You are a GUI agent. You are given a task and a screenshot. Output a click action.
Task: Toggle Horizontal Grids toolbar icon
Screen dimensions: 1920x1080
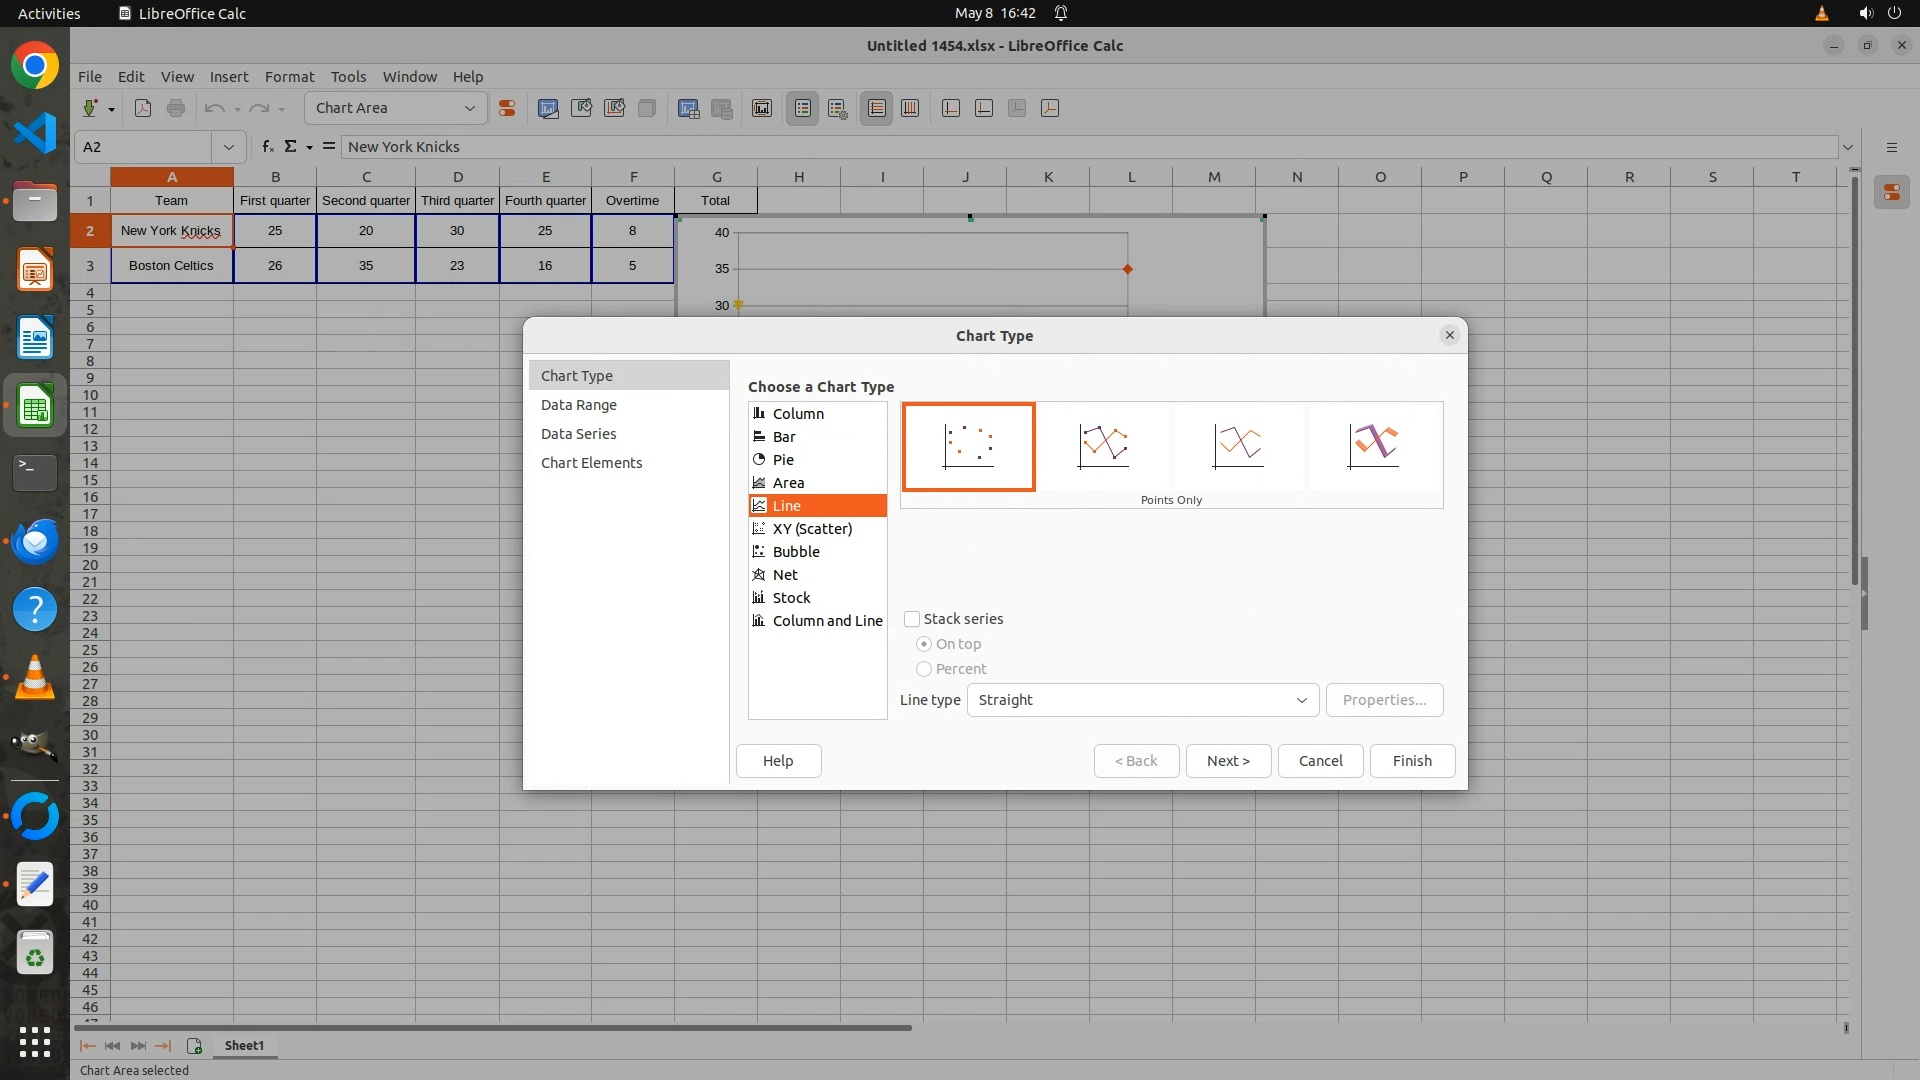click(x=877, y=108)
